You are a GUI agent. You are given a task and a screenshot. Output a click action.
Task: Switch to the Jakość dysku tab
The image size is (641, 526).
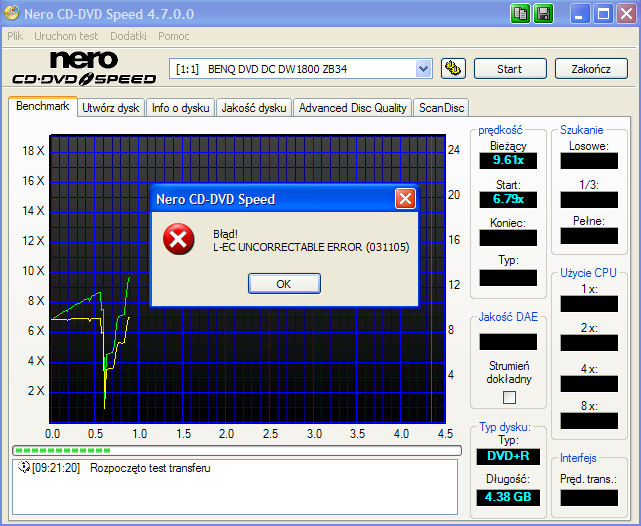click(254, 108)
